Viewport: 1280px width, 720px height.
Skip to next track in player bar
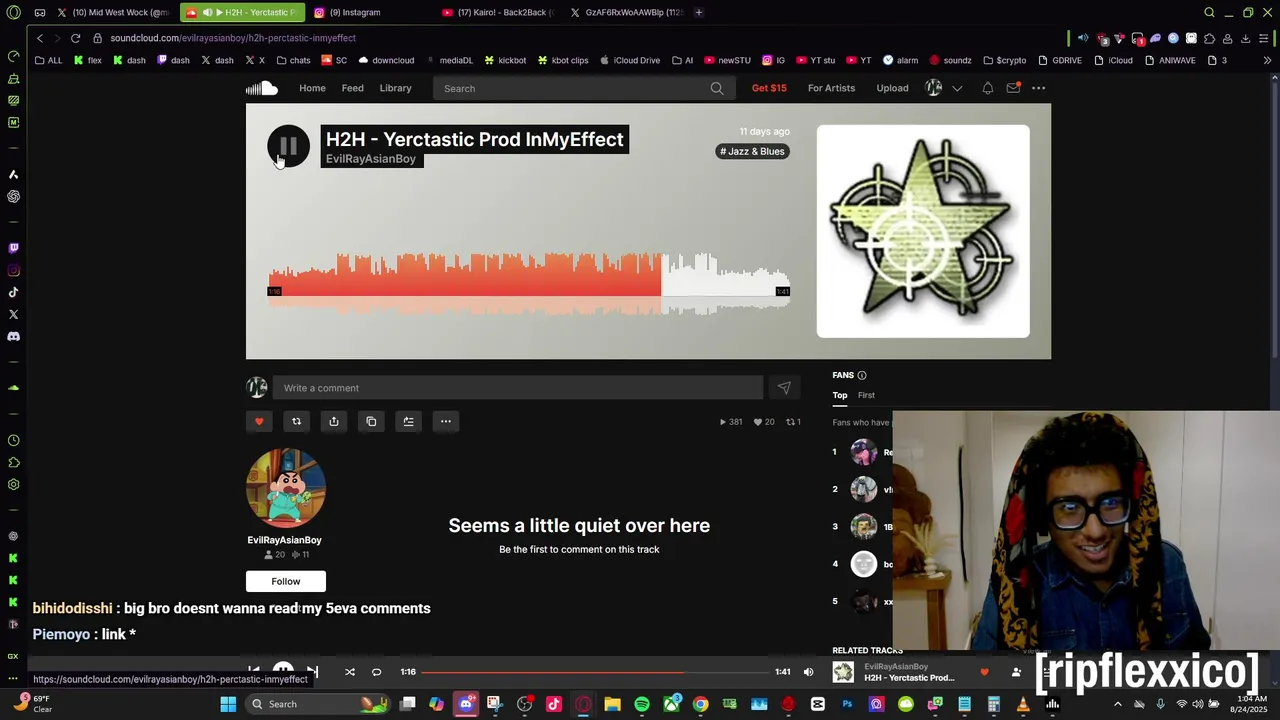pos(313,672)
